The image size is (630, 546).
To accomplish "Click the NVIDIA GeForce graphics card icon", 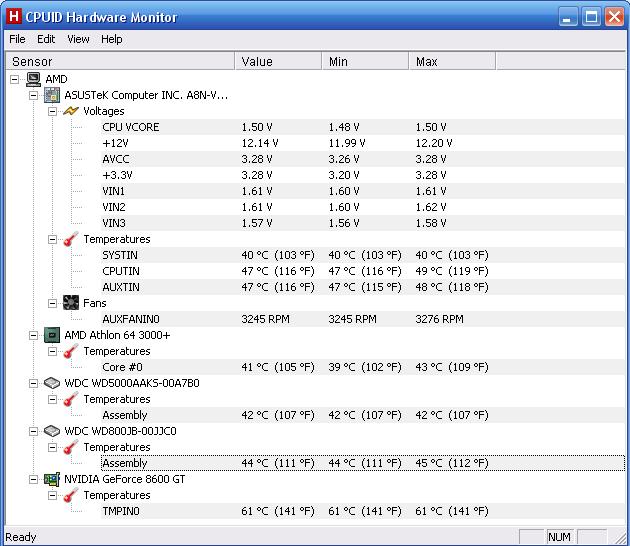I will pyautogui.click(x=52, y=479).
